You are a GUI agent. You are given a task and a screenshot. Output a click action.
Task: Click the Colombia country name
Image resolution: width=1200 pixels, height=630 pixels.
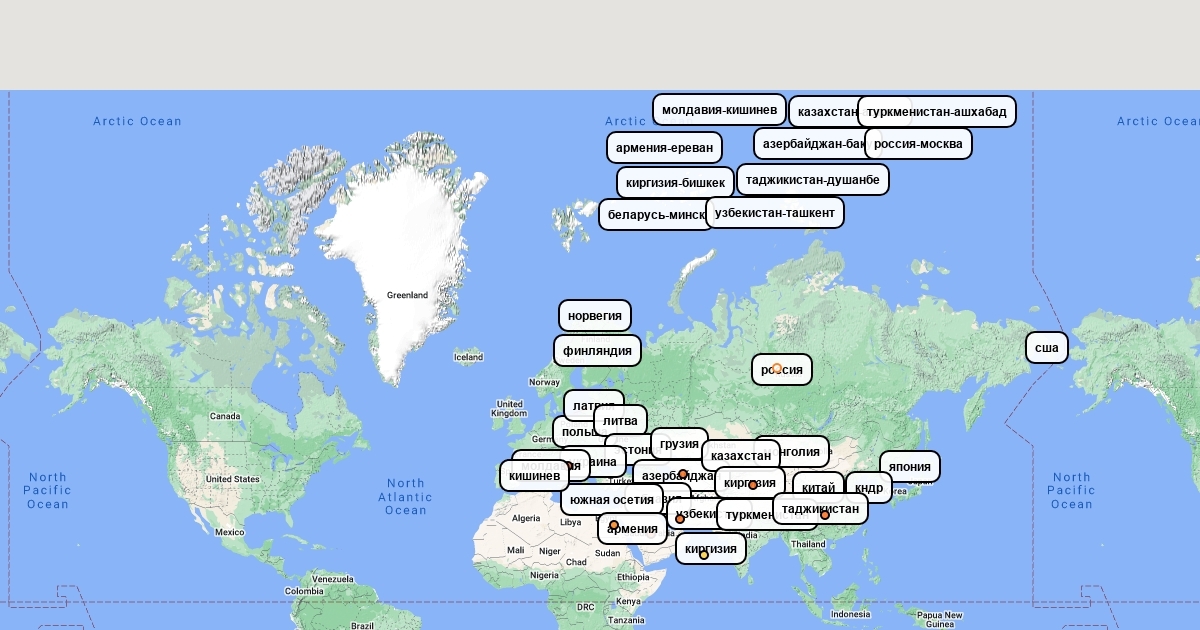pyautogui.click(x=303, y=591)
